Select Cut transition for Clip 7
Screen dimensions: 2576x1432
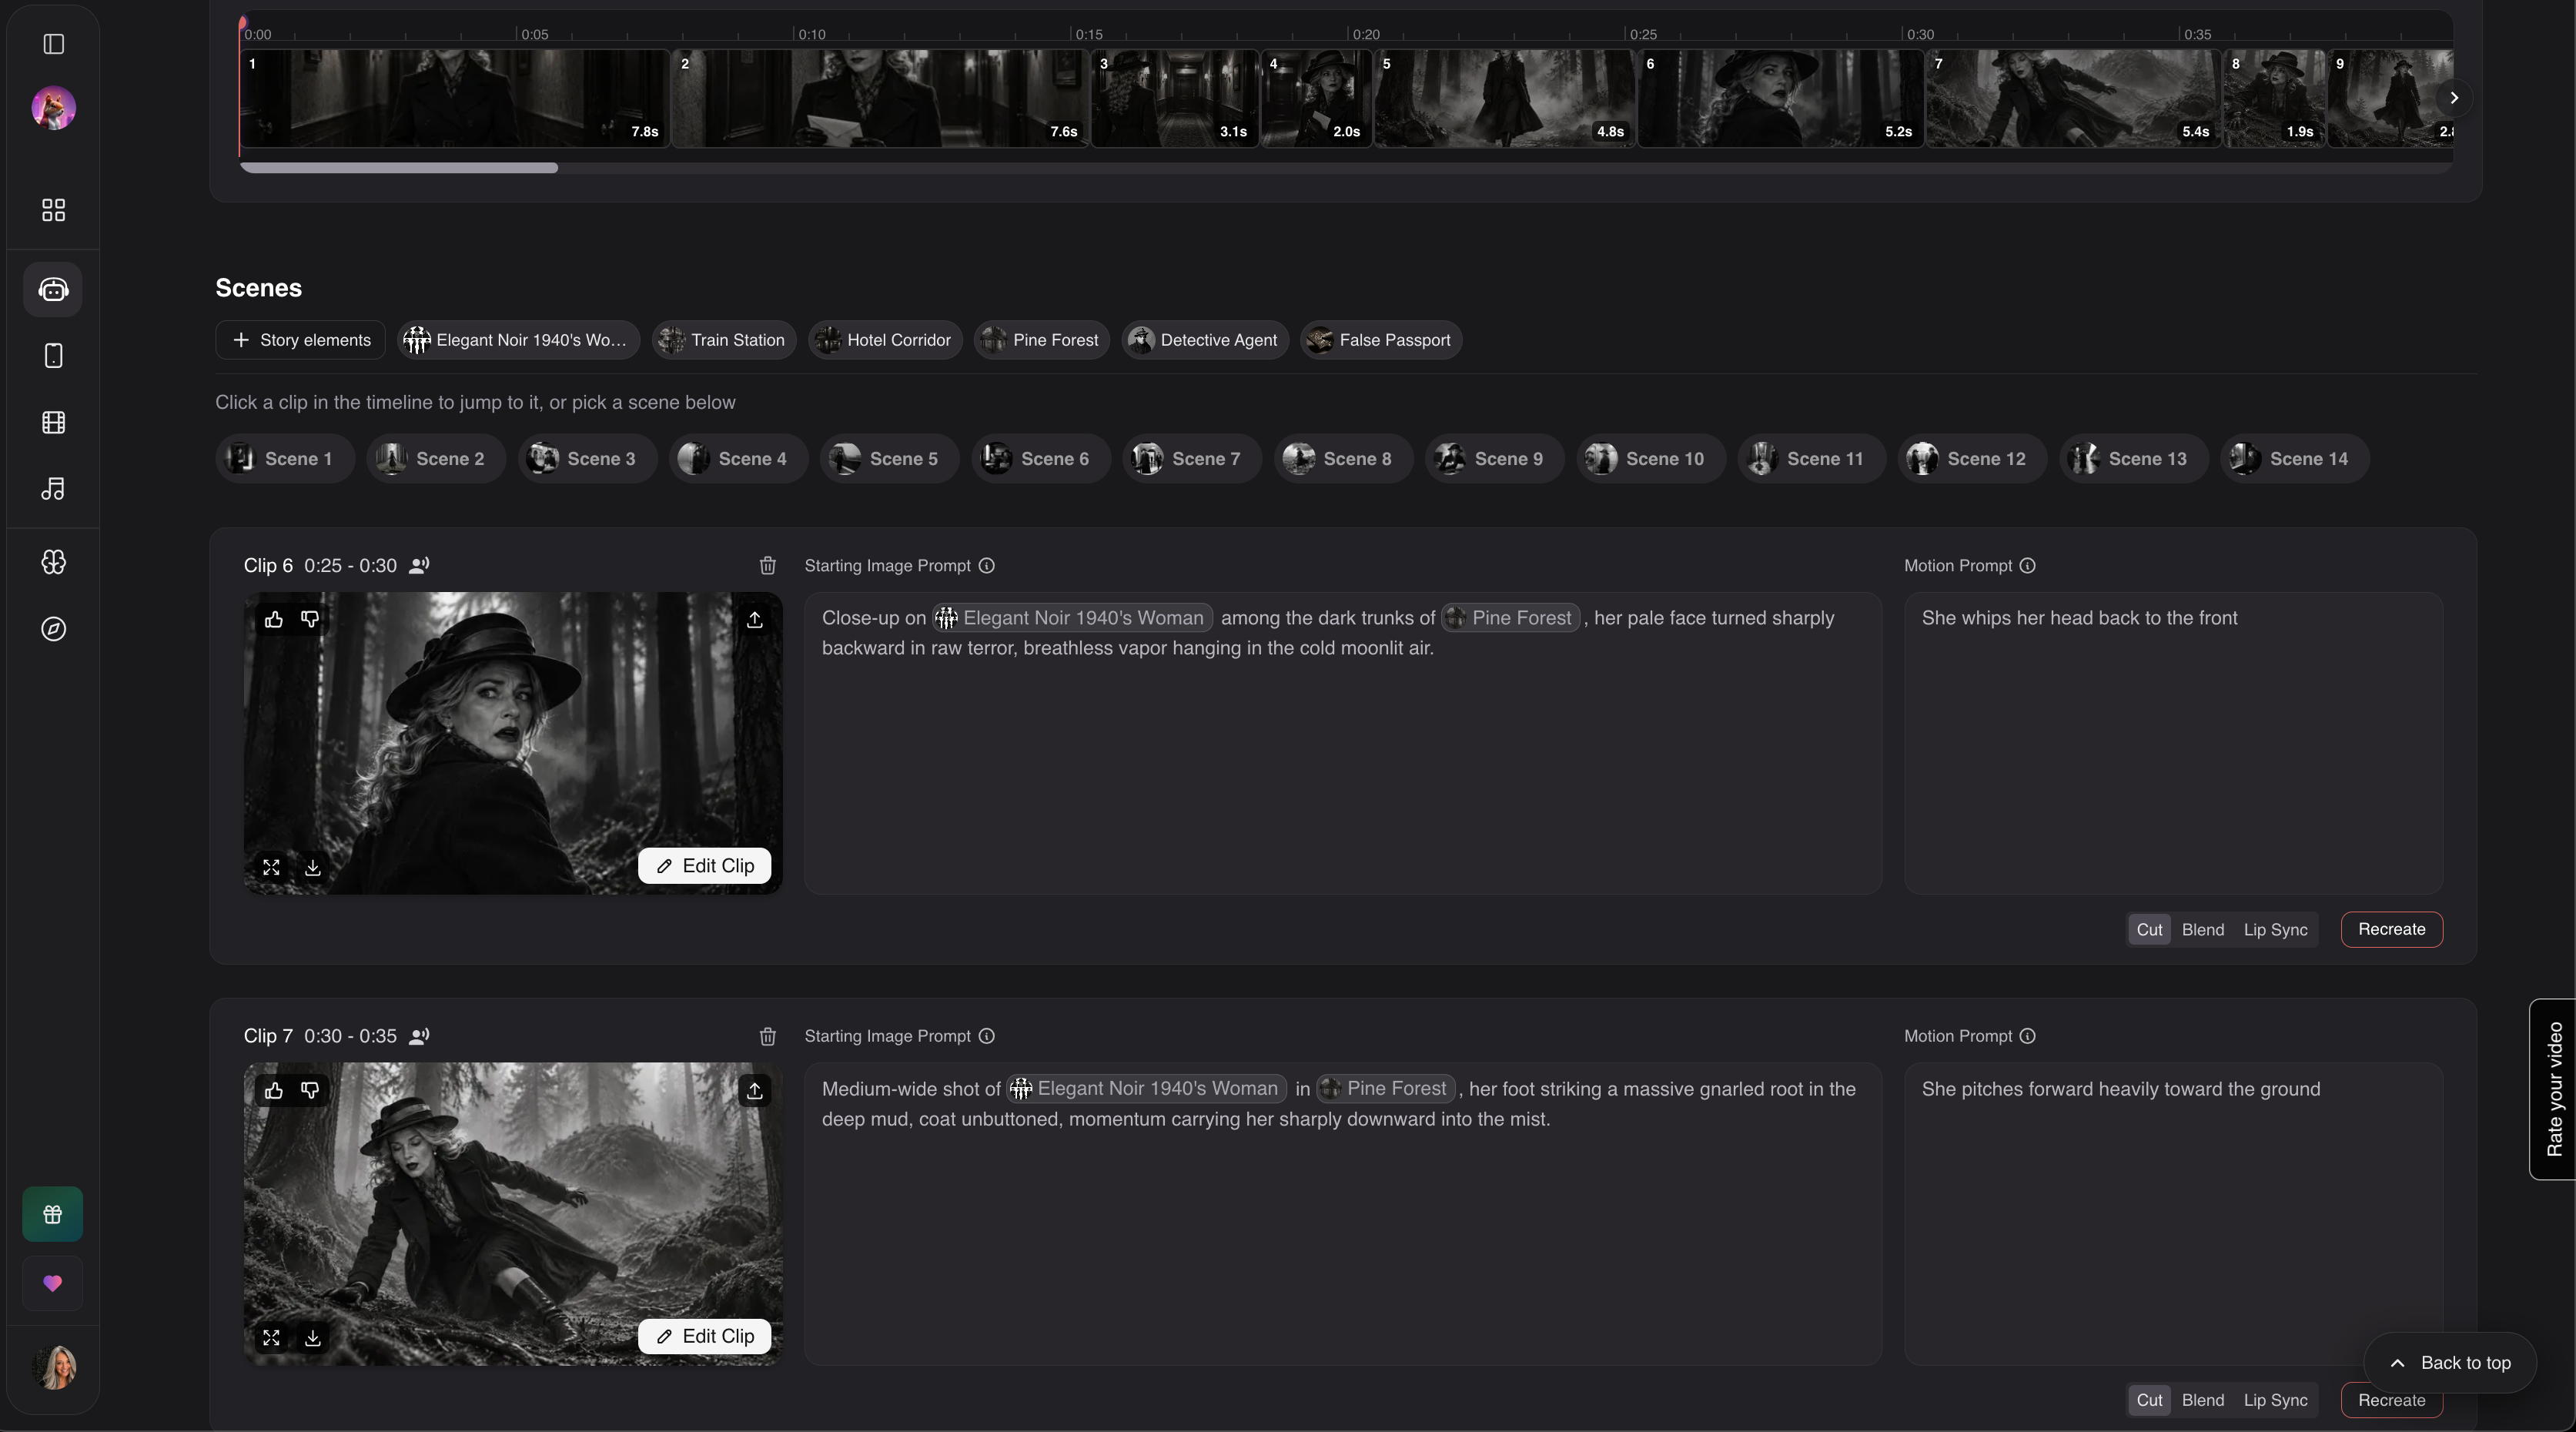[x=2149, y=1401]
